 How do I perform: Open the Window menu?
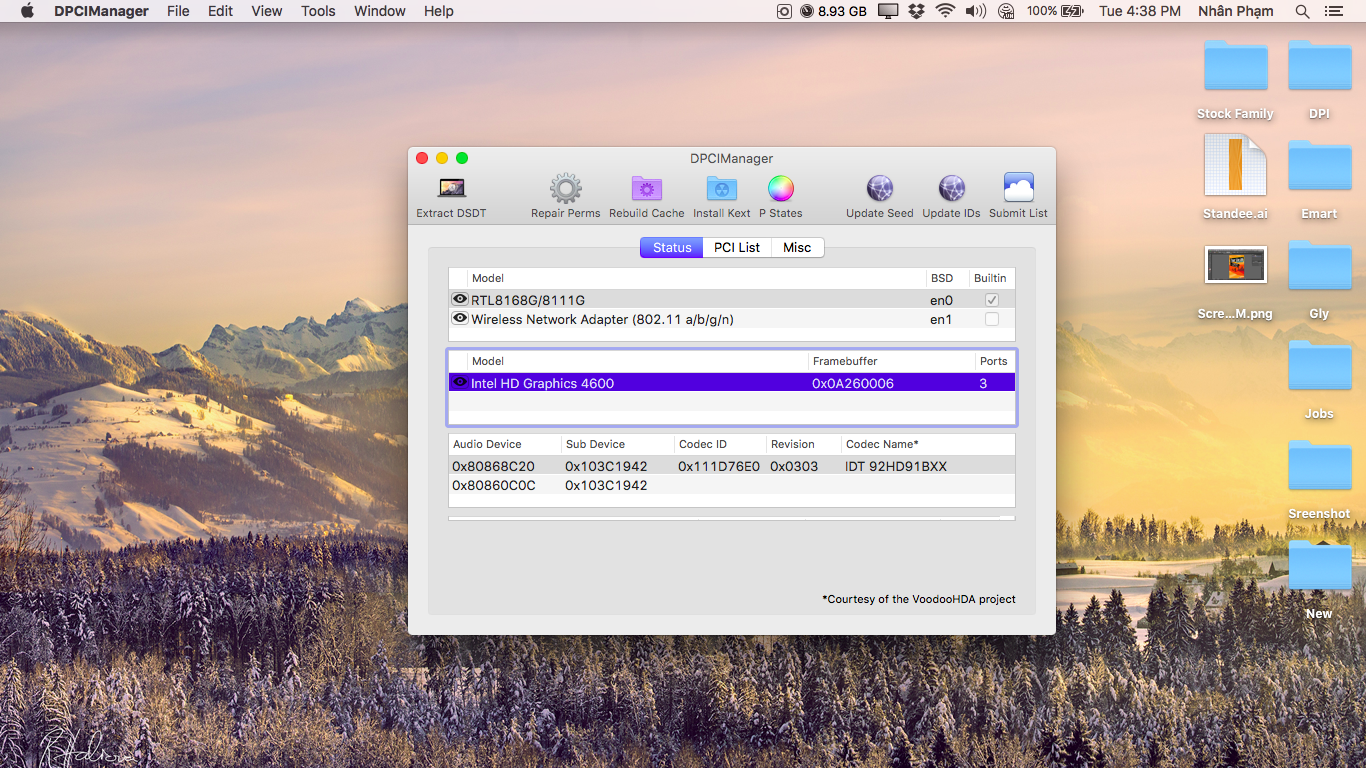coord(379,11)
